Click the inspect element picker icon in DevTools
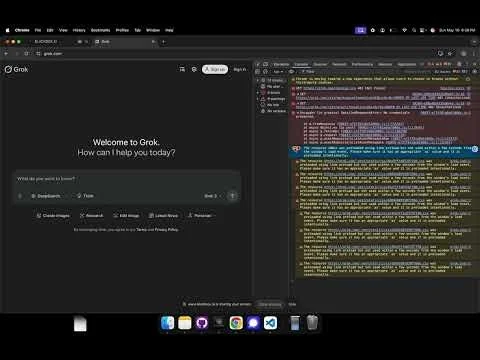This screenshot has height=360, width=480. pos(258,64)
